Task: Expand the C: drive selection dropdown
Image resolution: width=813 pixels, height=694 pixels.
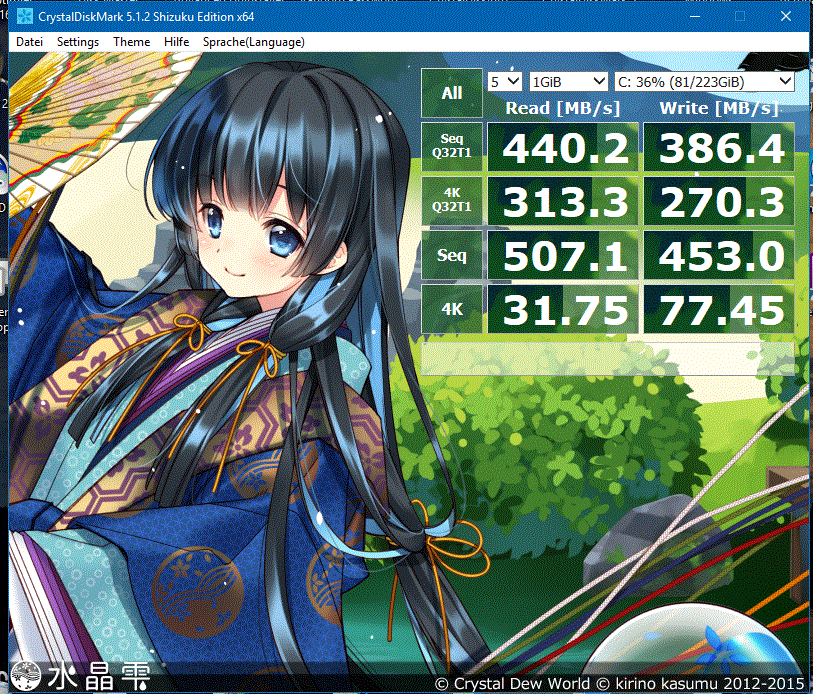Action: coord(704,81)
